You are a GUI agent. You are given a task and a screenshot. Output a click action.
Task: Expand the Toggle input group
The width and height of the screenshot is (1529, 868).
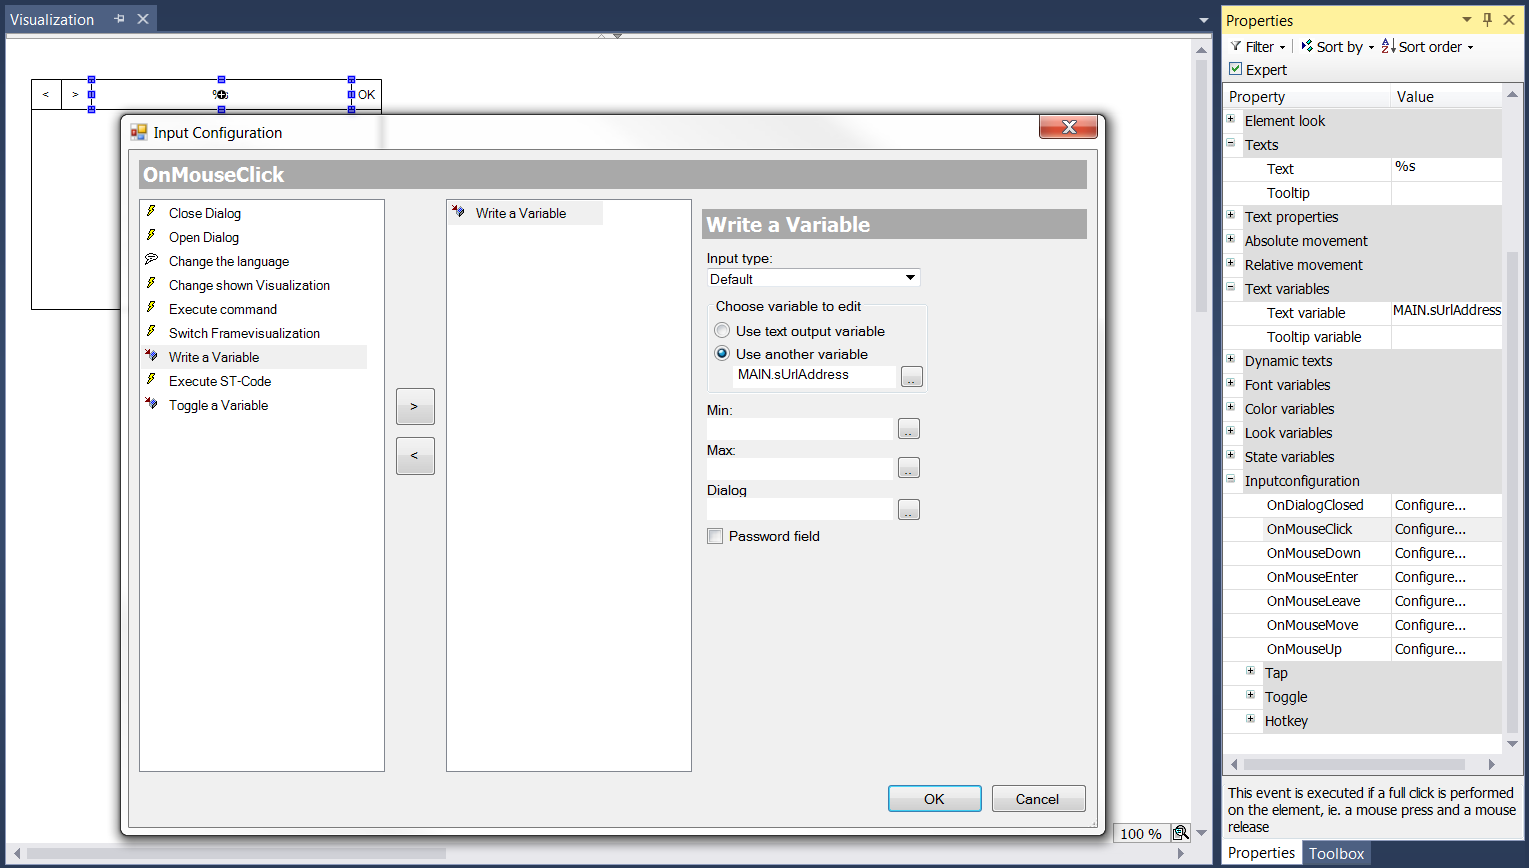[x=1250, y=696]
